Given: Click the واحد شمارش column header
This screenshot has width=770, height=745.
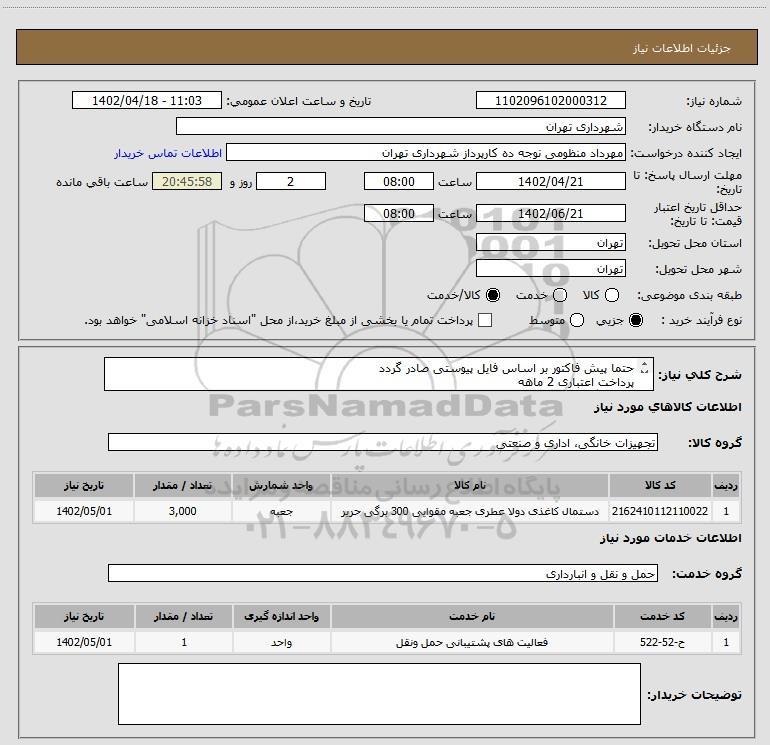Looking at the screenshot, I should click(x=281, y=485).
